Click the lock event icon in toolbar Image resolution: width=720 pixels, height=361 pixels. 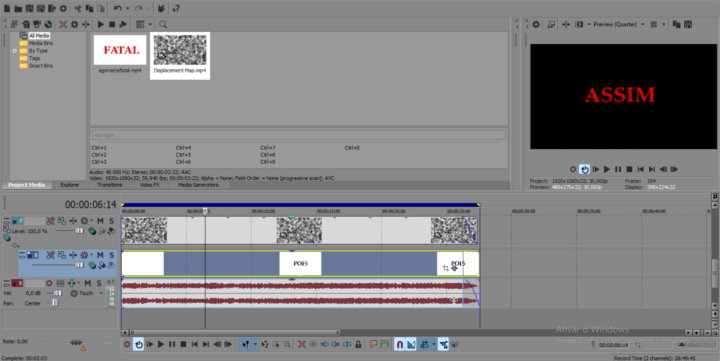coord(358,344)
